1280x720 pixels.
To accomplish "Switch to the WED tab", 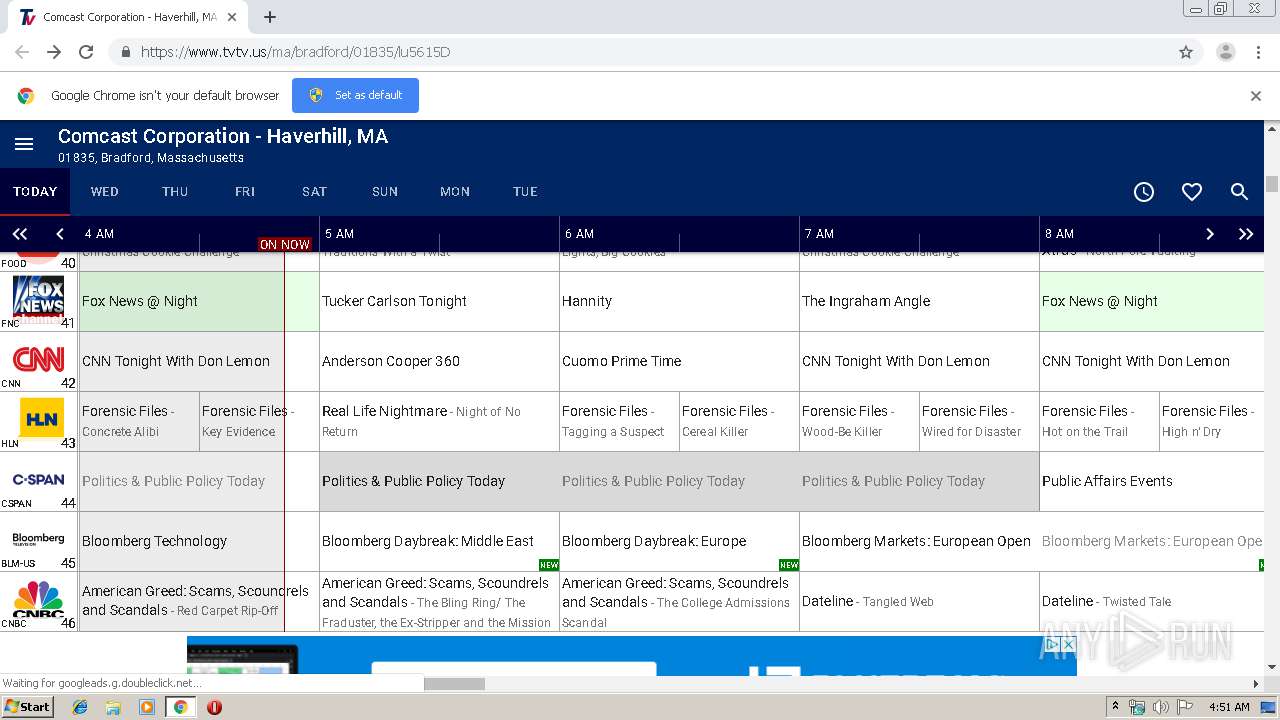I will click(x=105, y=192).
